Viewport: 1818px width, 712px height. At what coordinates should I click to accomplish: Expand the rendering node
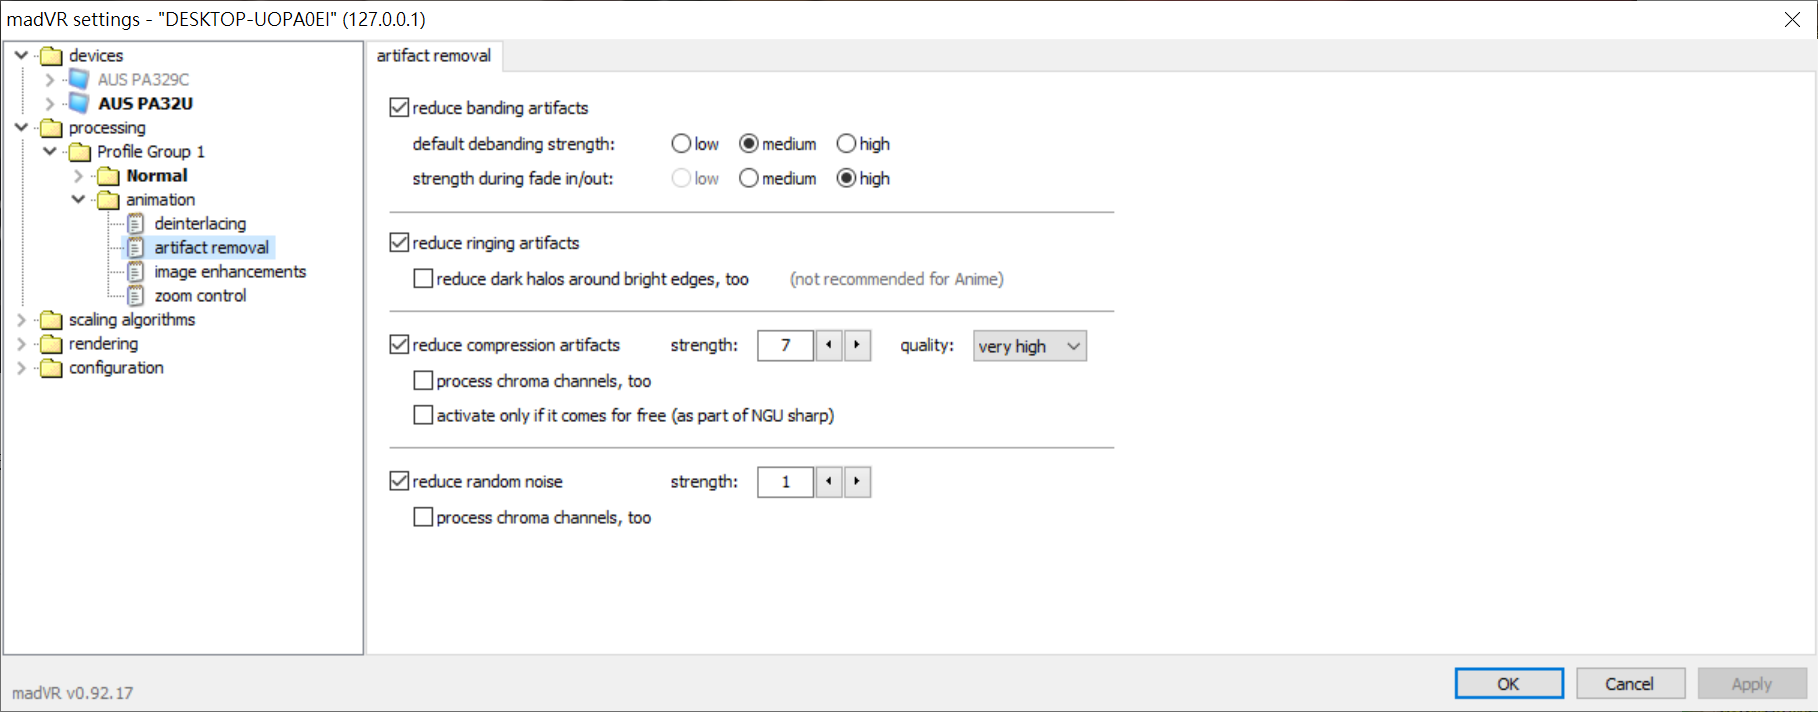click(21, 344)
